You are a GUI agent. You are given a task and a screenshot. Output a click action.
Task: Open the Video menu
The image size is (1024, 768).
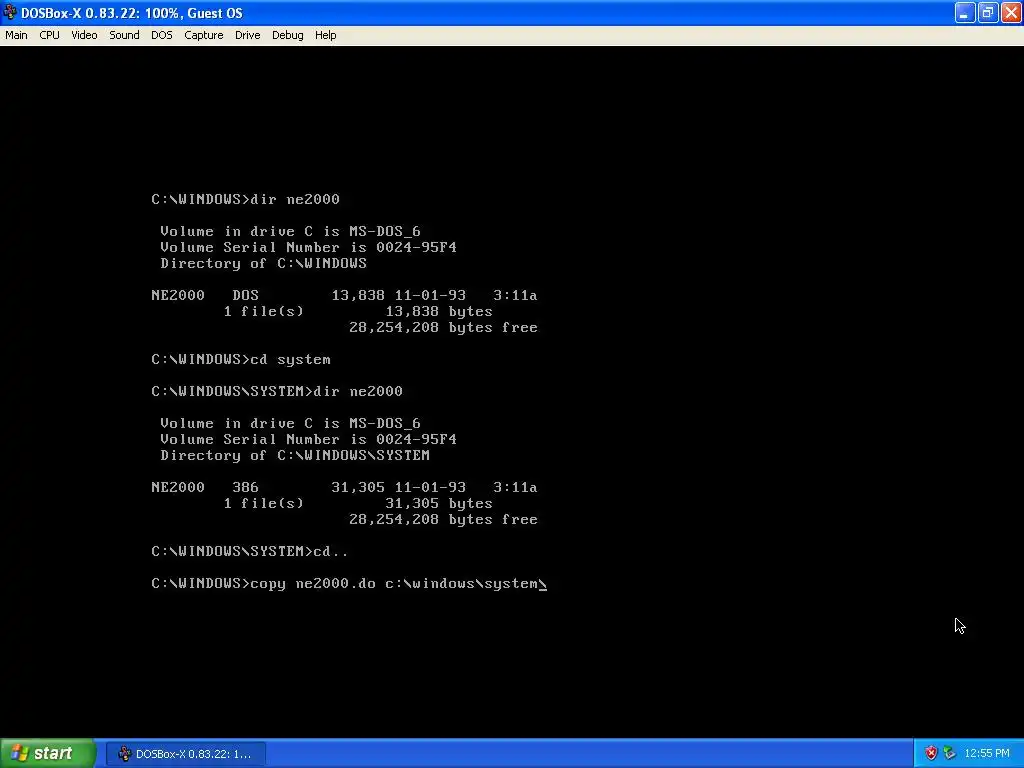[x=84, y=35]
